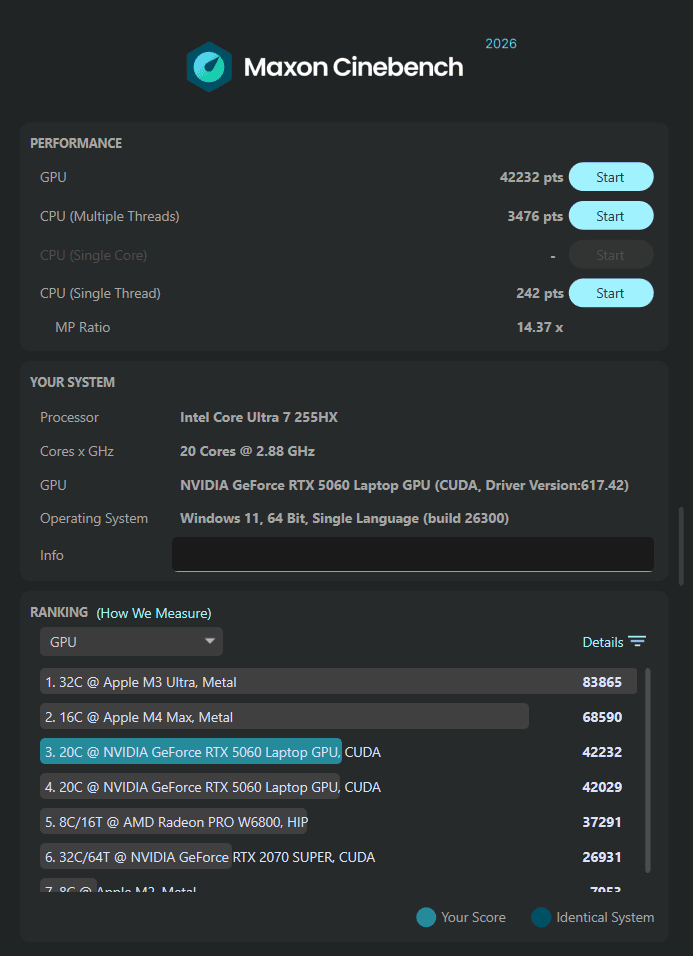The width and height of the screenshot is (693, 956).
Task: Select ranking entry Apple M3 Ultra, Metal
Action: [x=338, y=682]
